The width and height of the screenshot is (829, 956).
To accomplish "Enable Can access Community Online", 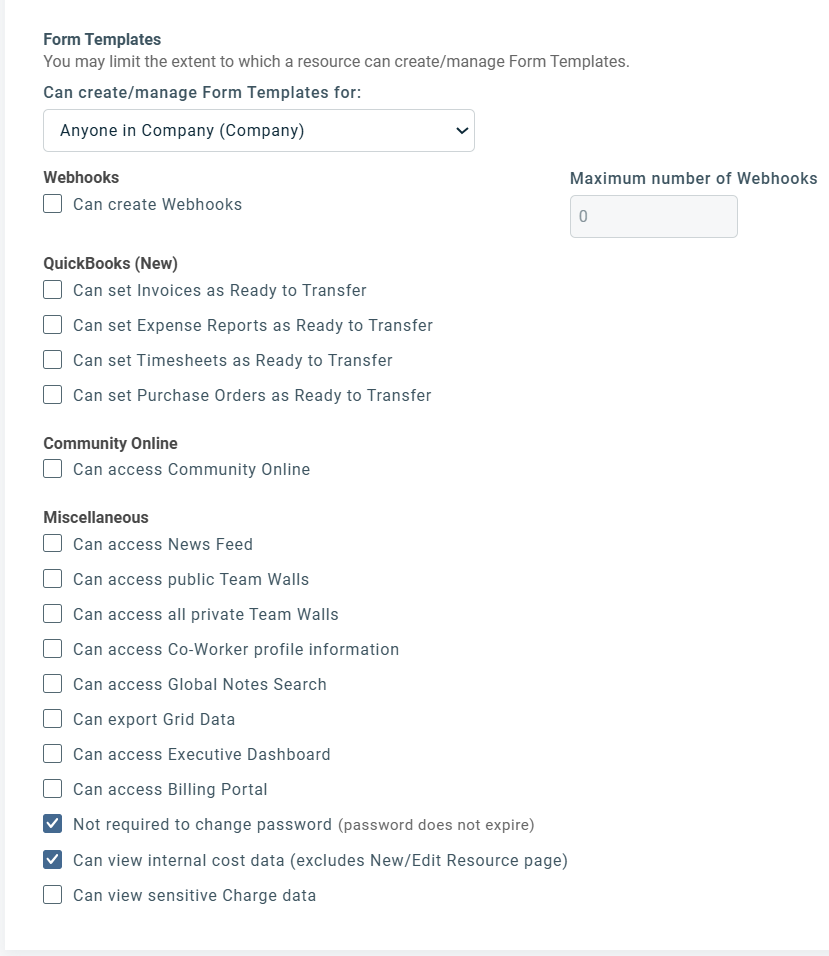I will coord(53,470).
